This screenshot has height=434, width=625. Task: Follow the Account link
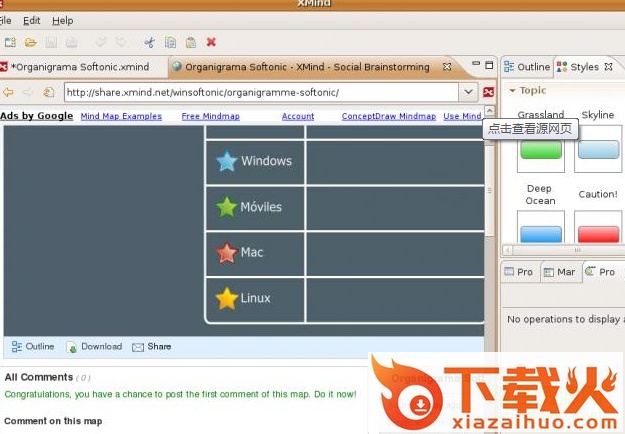pyautogui.click(x=298, y=116)
